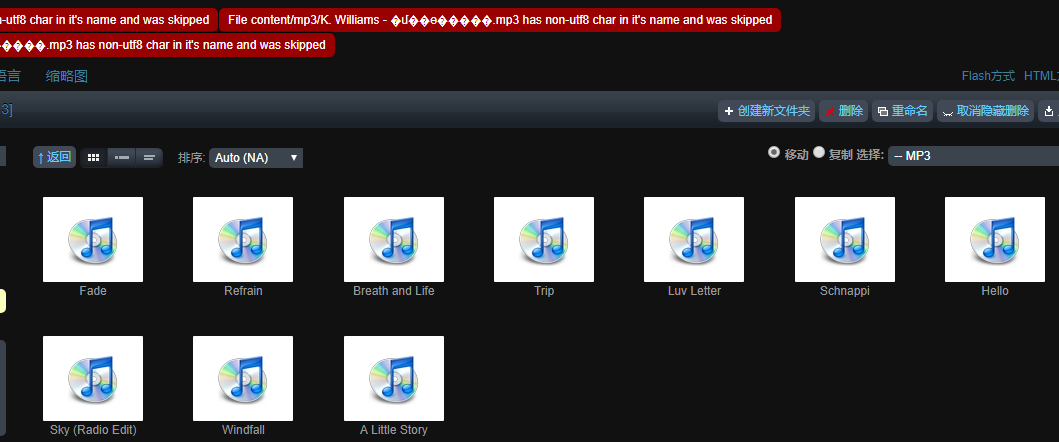Switch to detailed list view icon

(x=122, y=157)
